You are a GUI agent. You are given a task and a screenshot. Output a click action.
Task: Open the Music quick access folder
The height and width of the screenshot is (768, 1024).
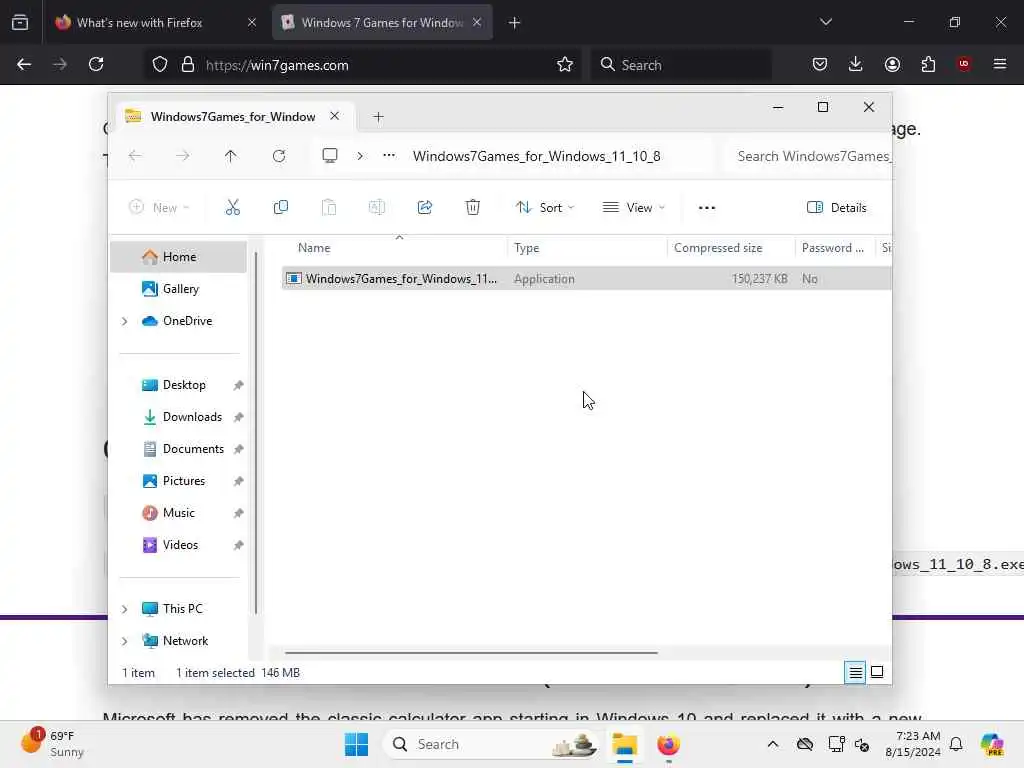178,513
